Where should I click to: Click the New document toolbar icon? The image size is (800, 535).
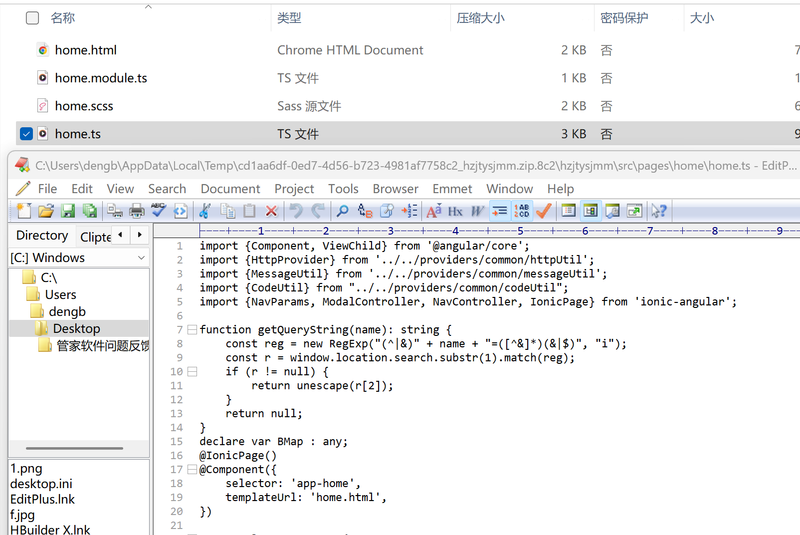(23, 211)
